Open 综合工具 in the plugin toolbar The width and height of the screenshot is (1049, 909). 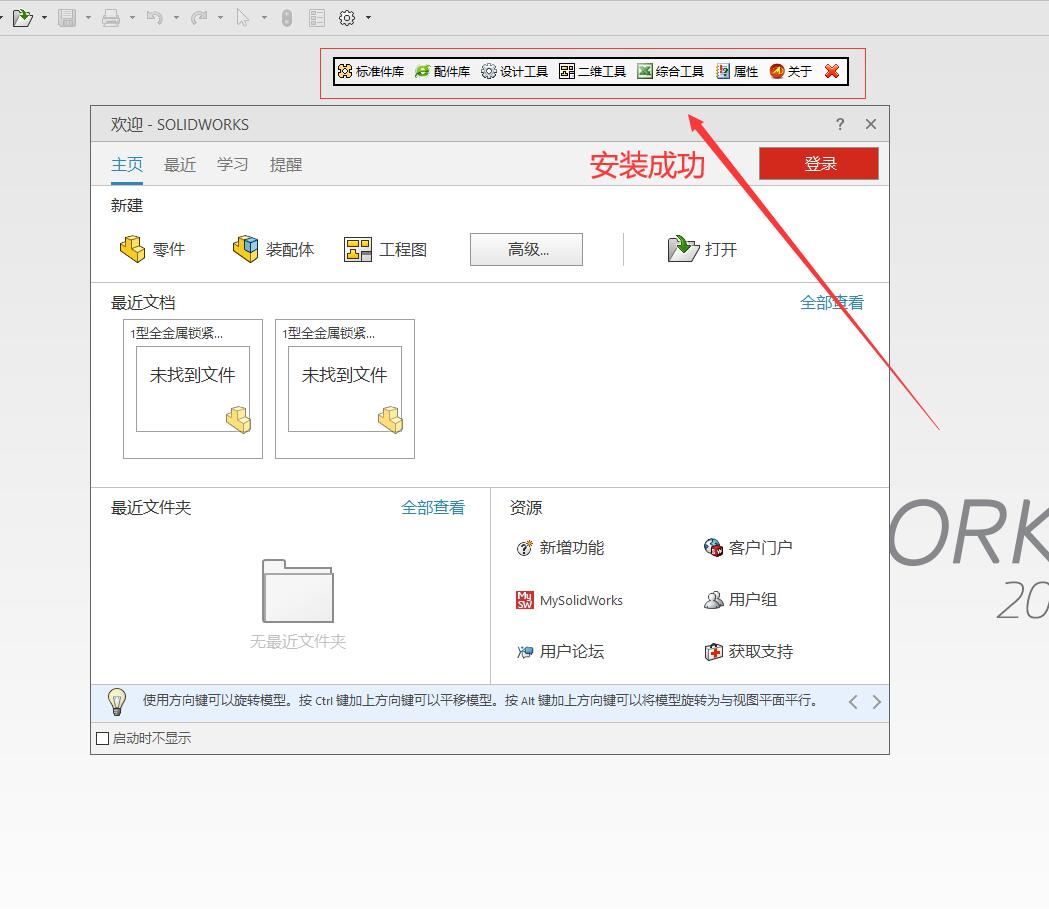pyautogui.click(x=670, y=72)
